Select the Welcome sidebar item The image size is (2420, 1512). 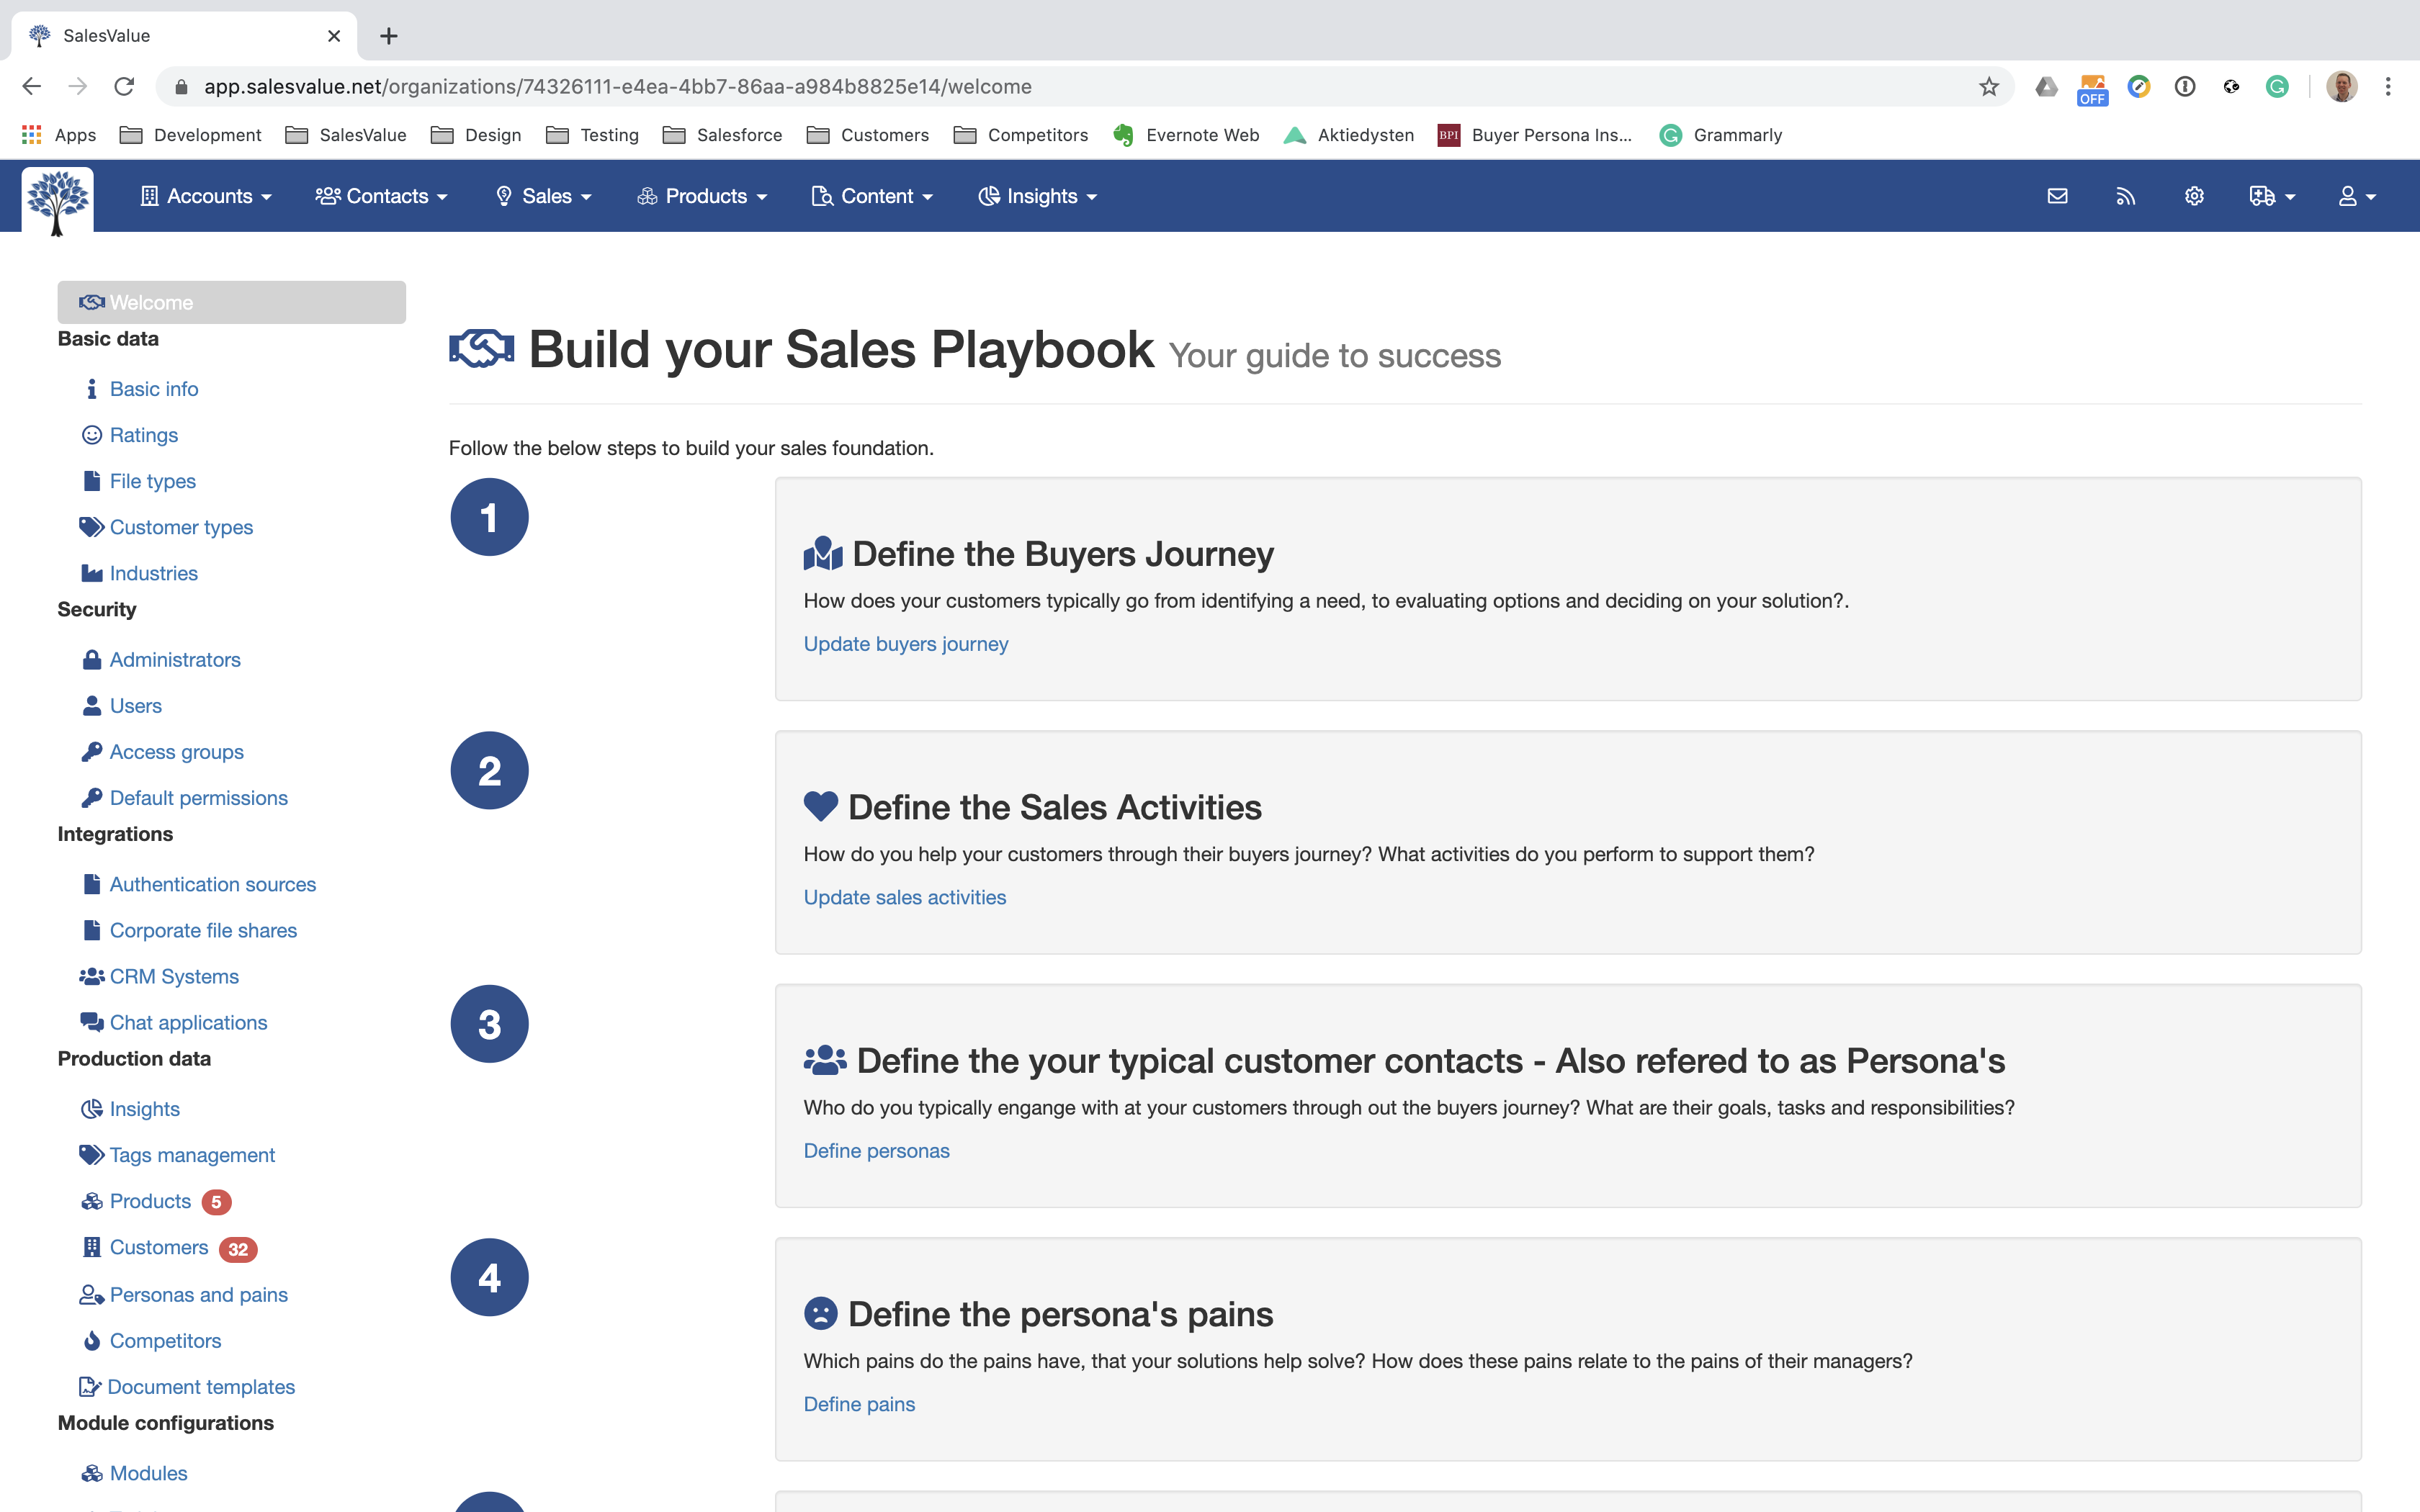click(231, 302)
